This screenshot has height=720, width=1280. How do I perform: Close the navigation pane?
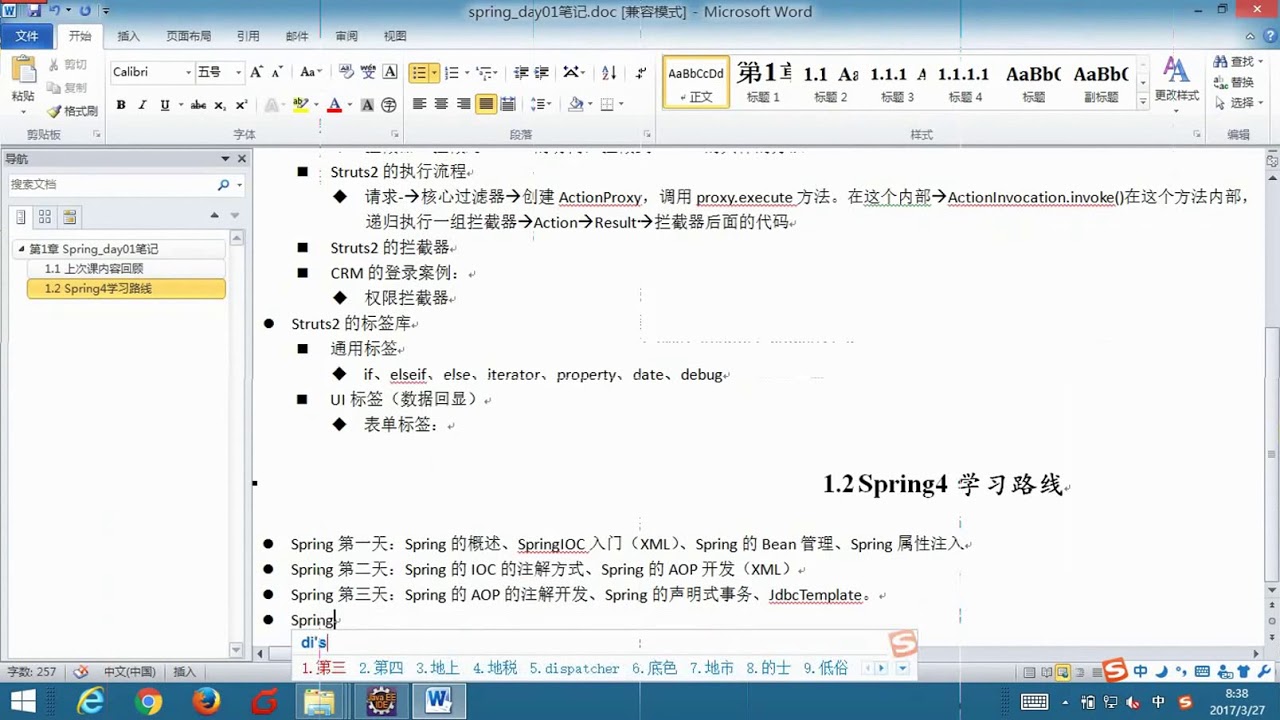[x=241, y=159]
